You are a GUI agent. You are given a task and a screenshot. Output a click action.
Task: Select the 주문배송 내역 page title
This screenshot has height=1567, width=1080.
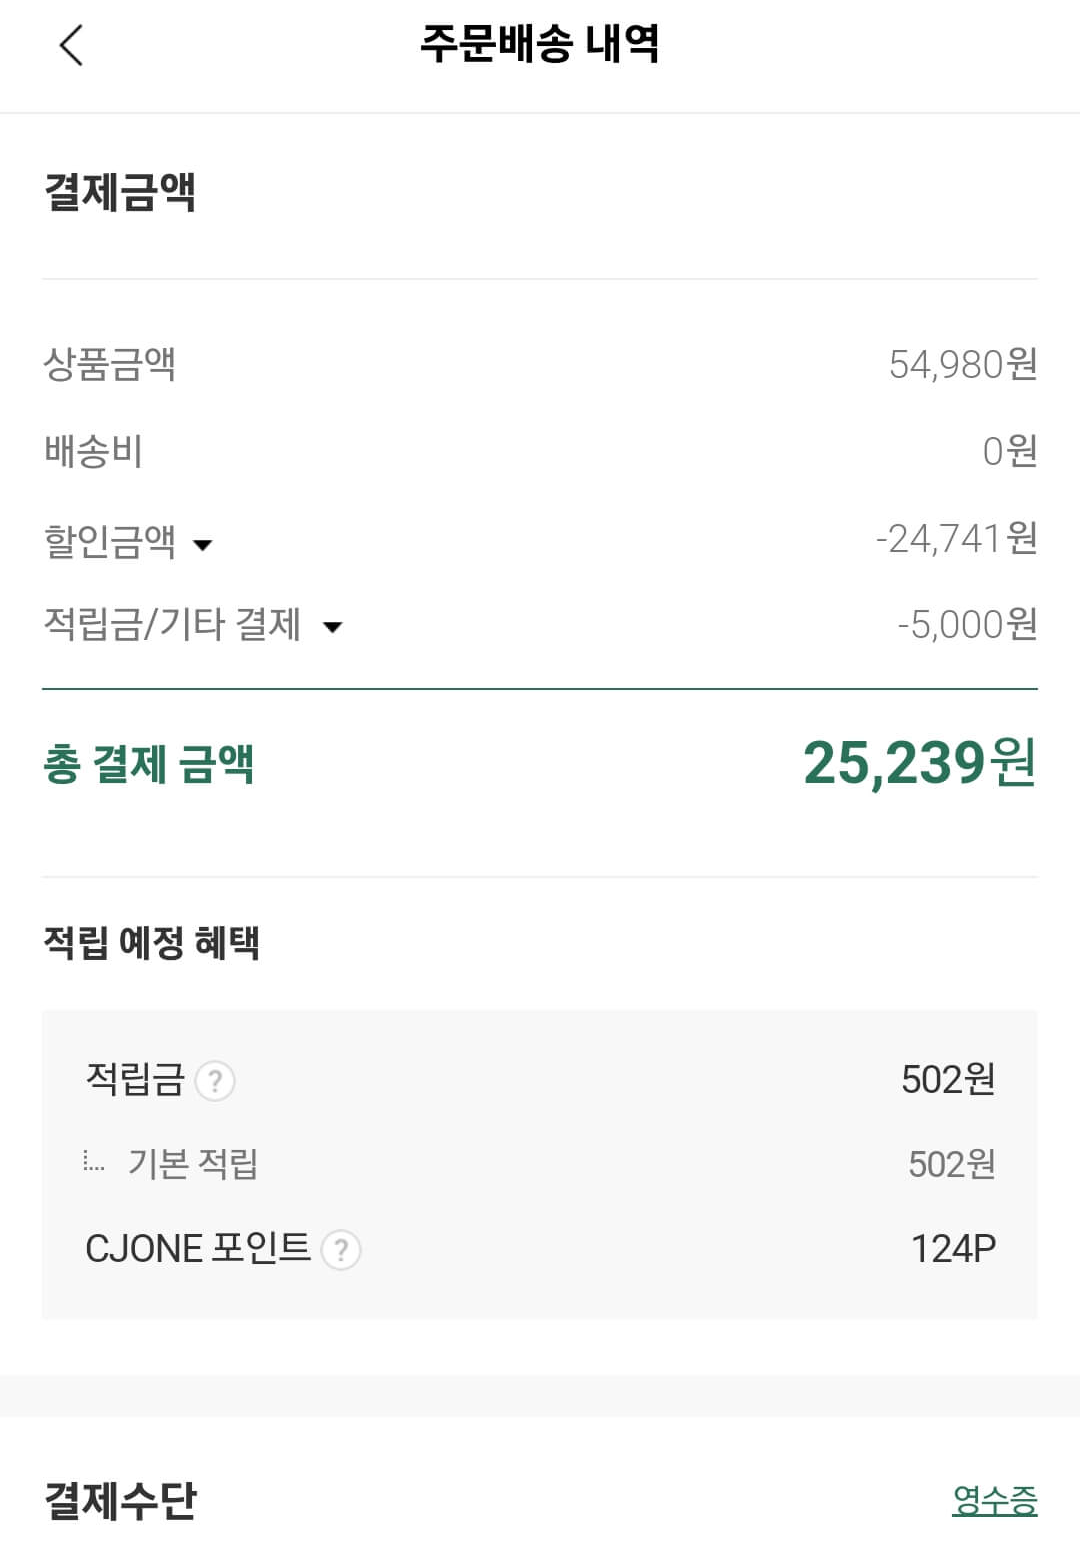(x=540, y=45)
